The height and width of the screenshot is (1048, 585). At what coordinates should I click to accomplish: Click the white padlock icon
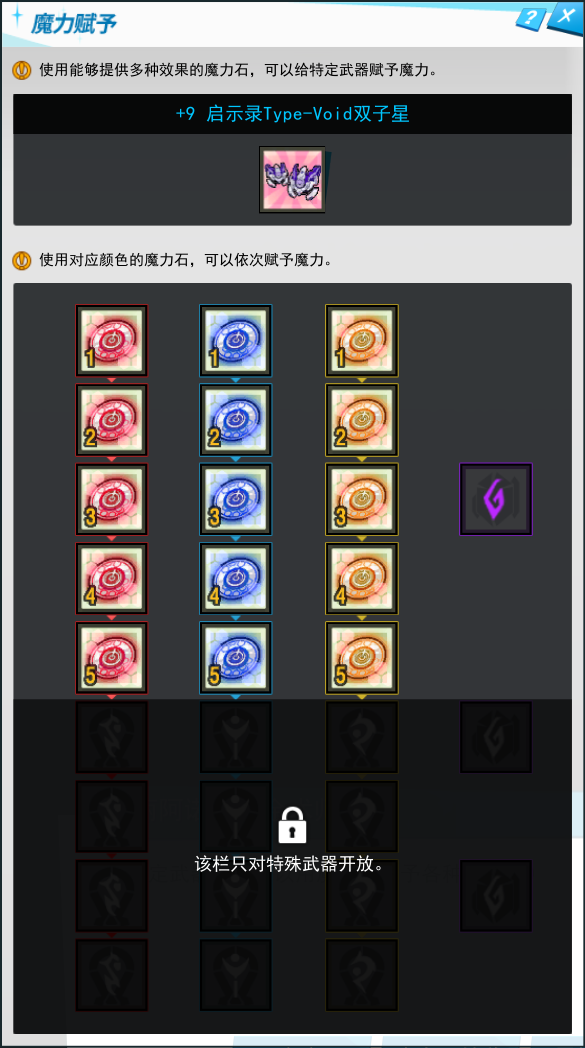click(292, 825)
